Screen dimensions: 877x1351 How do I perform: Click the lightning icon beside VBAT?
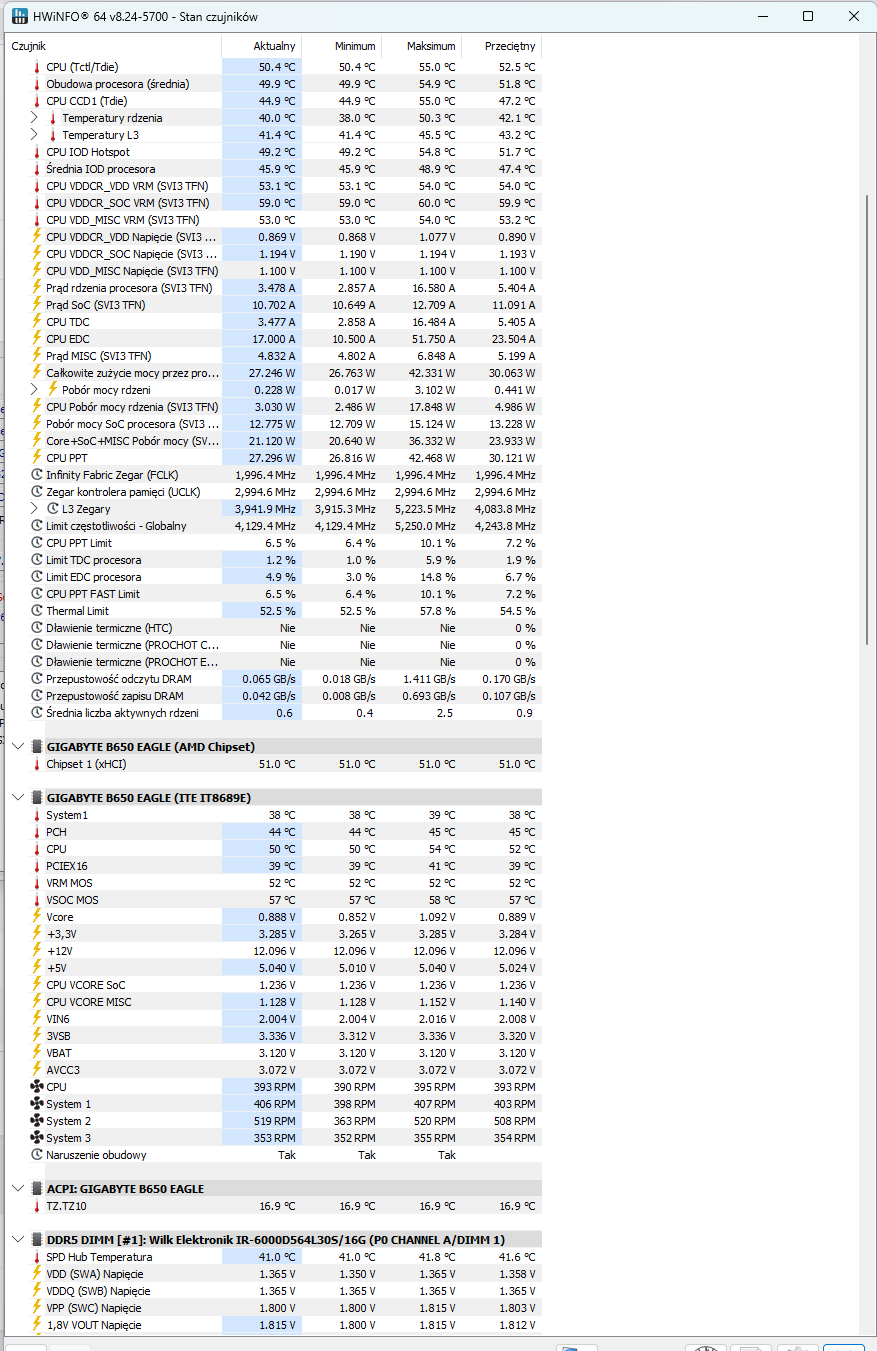coord(37,1053)
